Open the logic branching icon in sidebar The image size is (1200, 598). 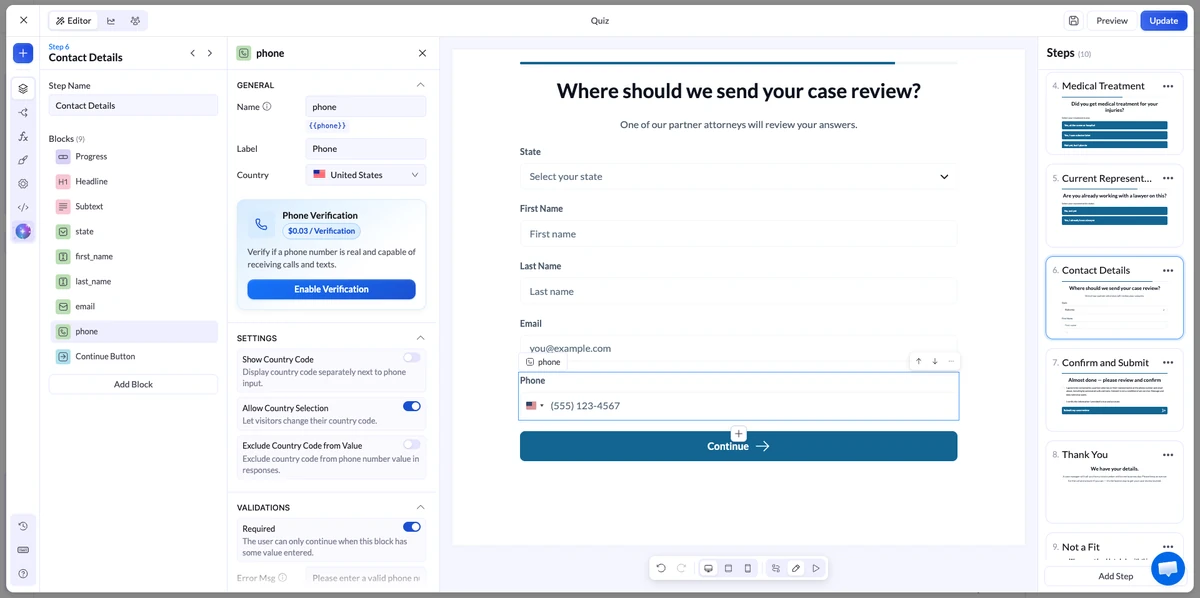coord(23,112)
